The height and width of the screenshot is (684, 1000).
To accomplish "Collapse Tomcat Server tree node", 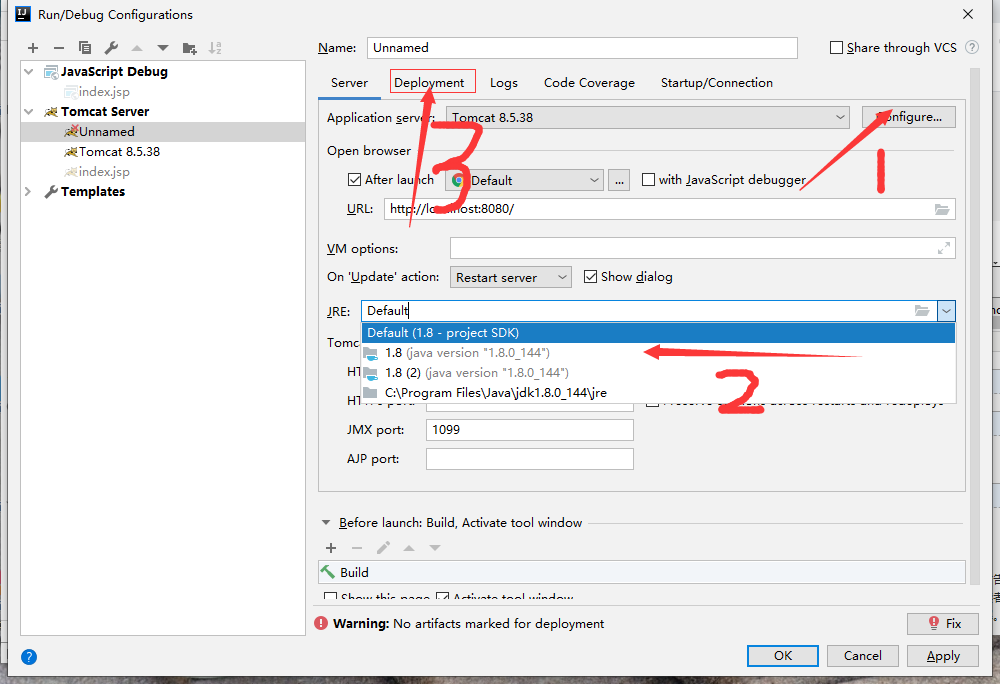I will click(29, 112).
